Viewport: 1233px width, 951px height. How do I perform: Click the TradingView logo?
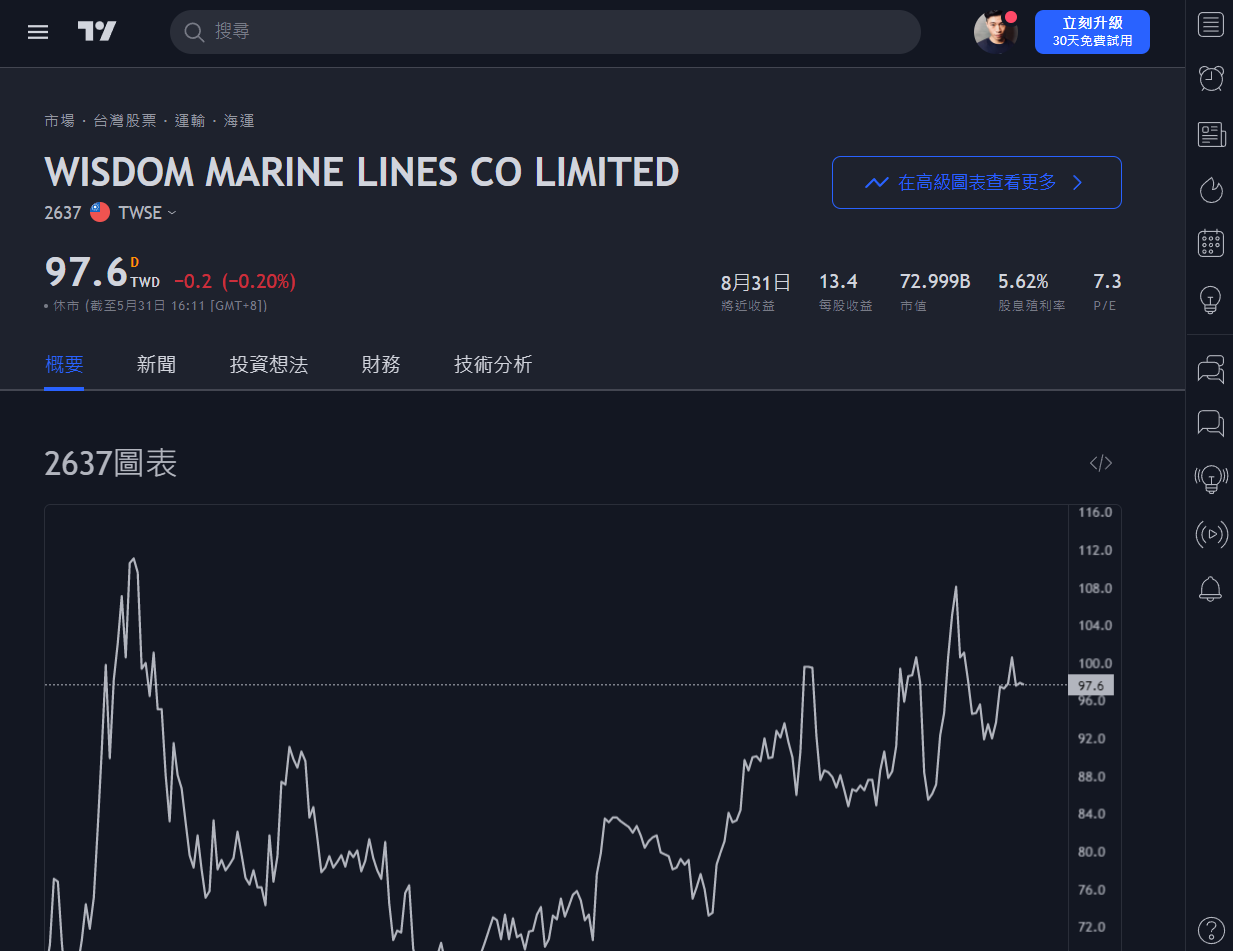[97, 32]
